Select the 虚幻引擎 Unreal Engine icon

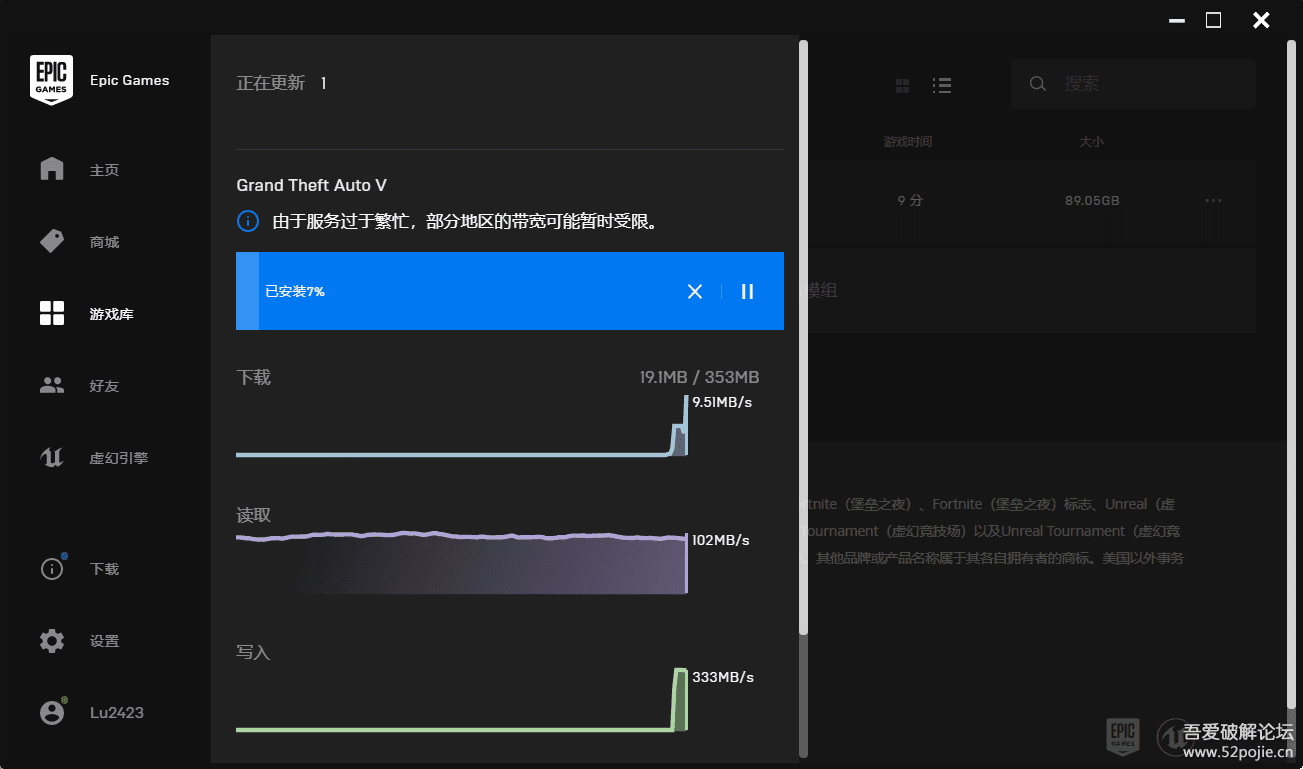(51, 457)
